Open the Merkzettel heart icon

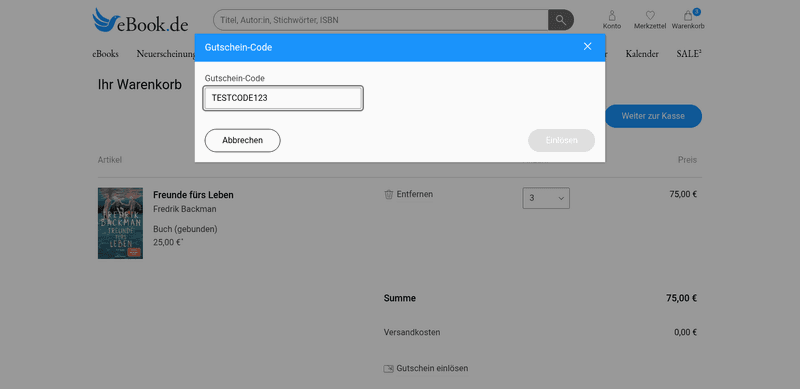click(x=650, y=20)
